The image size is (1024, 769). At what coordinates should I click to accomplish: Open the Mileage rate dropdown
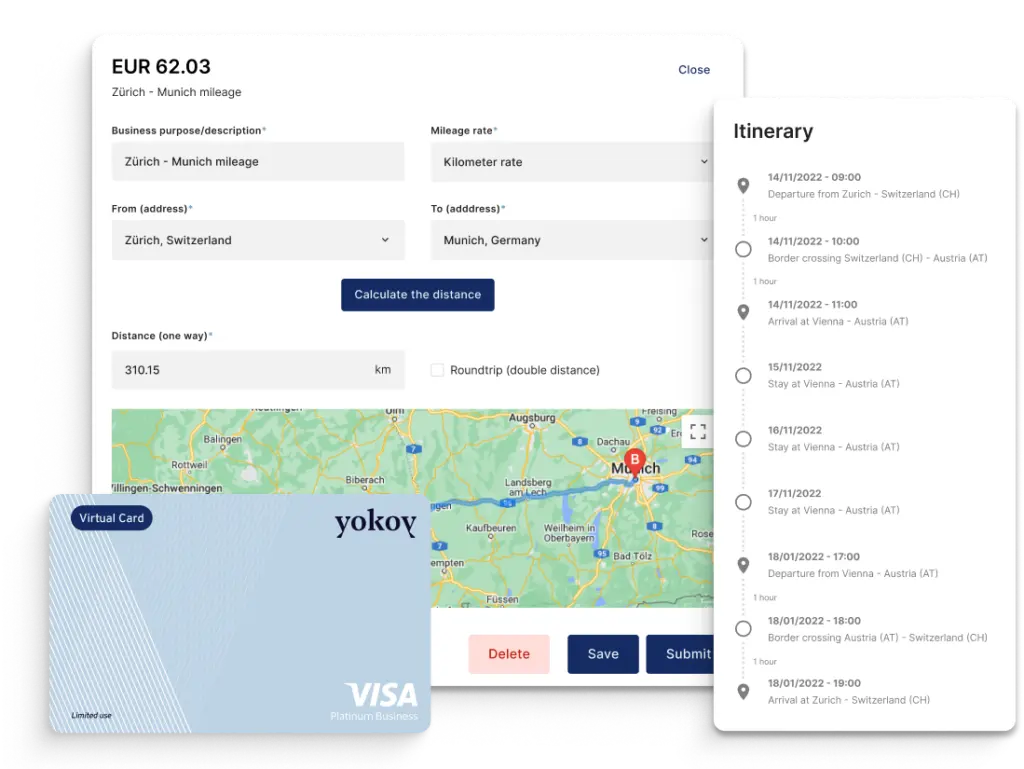[x=571, y=162]
